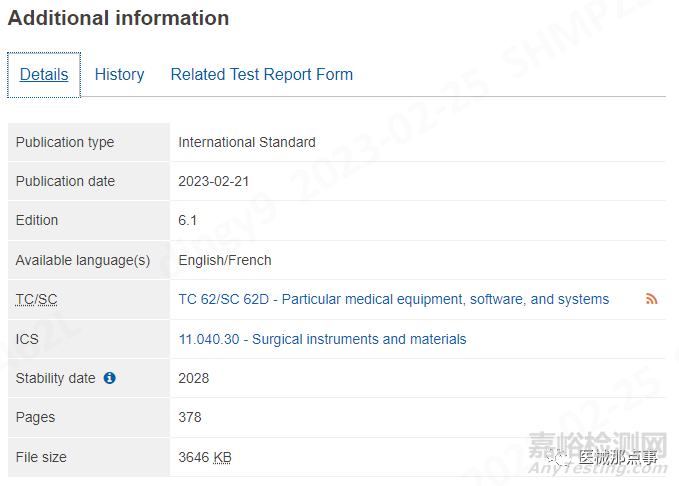Switch to the History tab
679x486 pixels.
tap(119, 75)
